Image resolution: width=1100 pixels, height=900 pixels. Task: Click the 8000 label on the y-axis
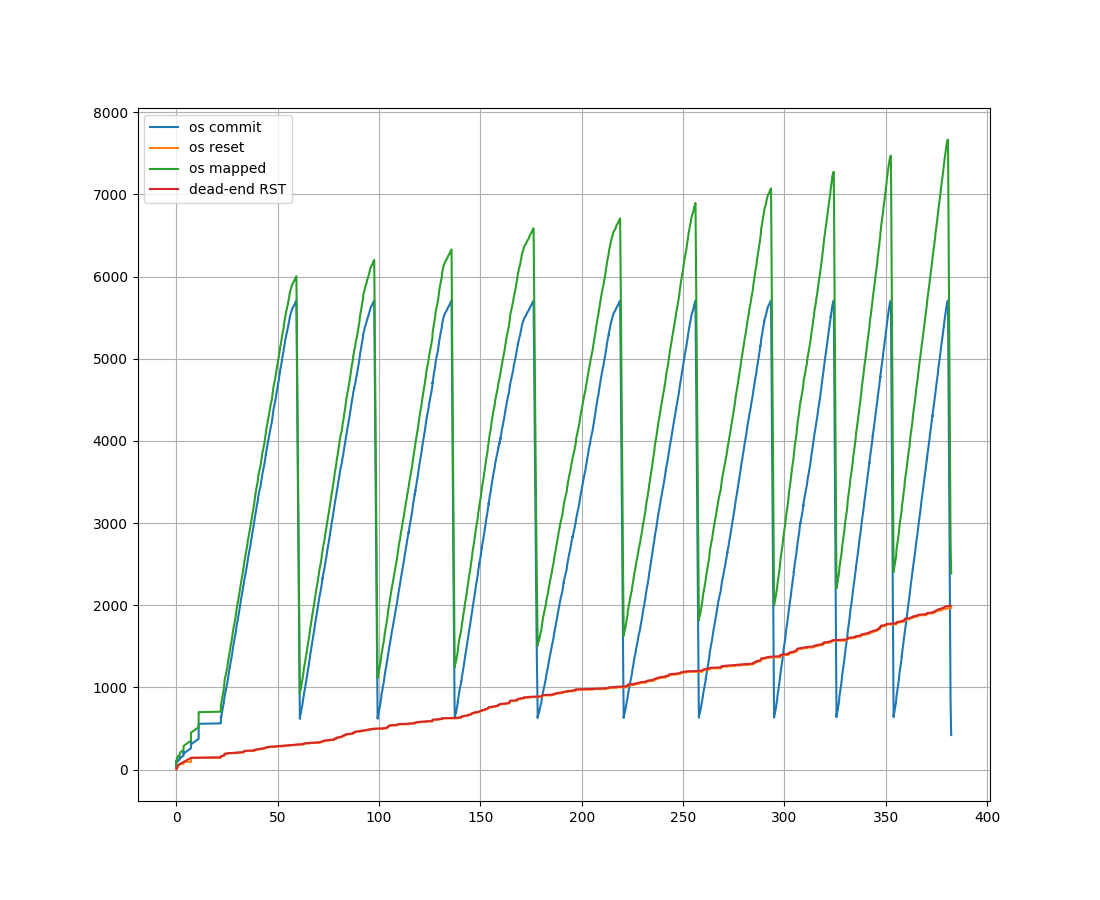112,113
